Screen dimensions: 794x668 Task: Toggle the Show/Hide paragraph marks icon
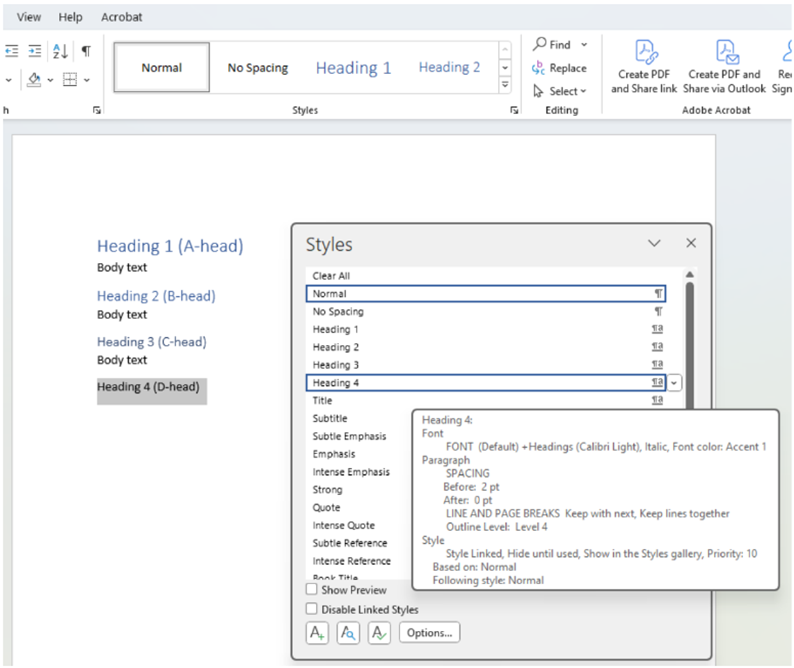tap(86, 51)
